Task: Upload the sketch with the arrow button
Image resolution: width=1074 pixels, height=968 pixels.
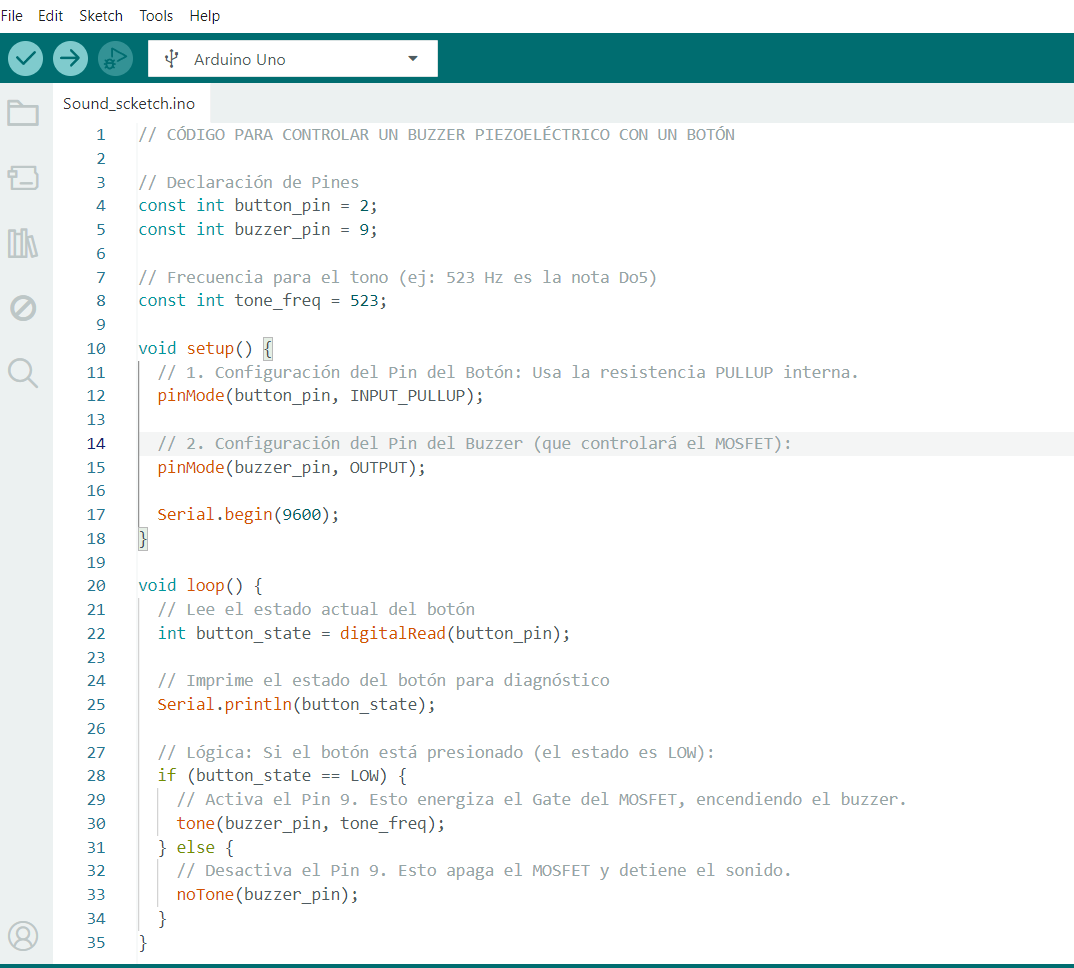Action: tap(70, 59)
